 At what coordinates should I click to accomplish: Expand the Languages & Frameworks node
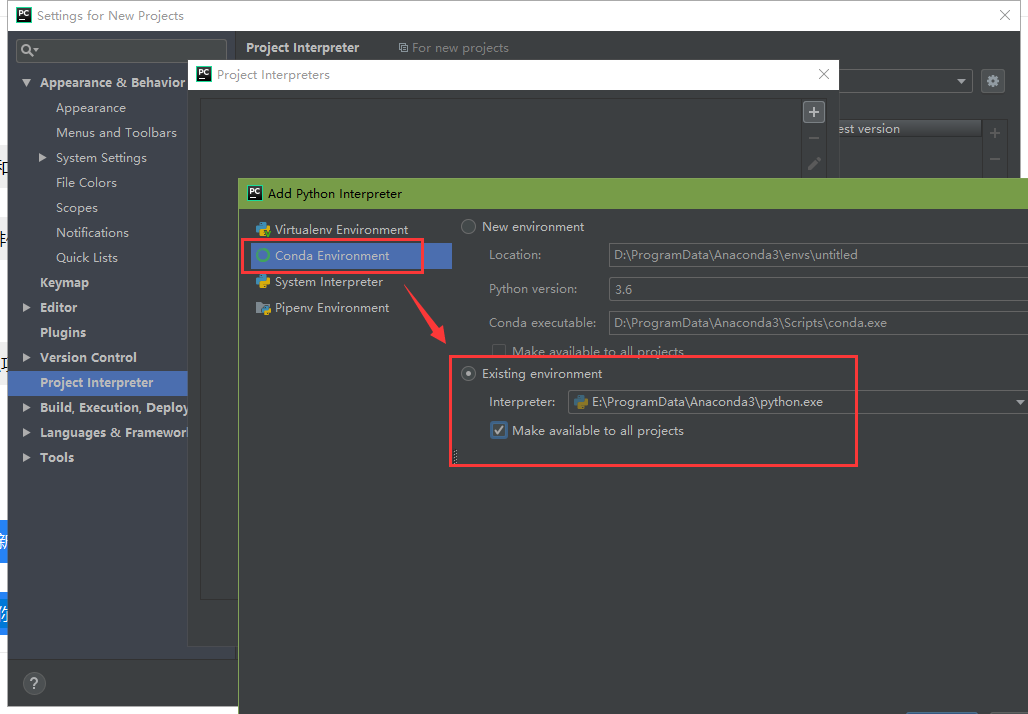pos(26,432)
